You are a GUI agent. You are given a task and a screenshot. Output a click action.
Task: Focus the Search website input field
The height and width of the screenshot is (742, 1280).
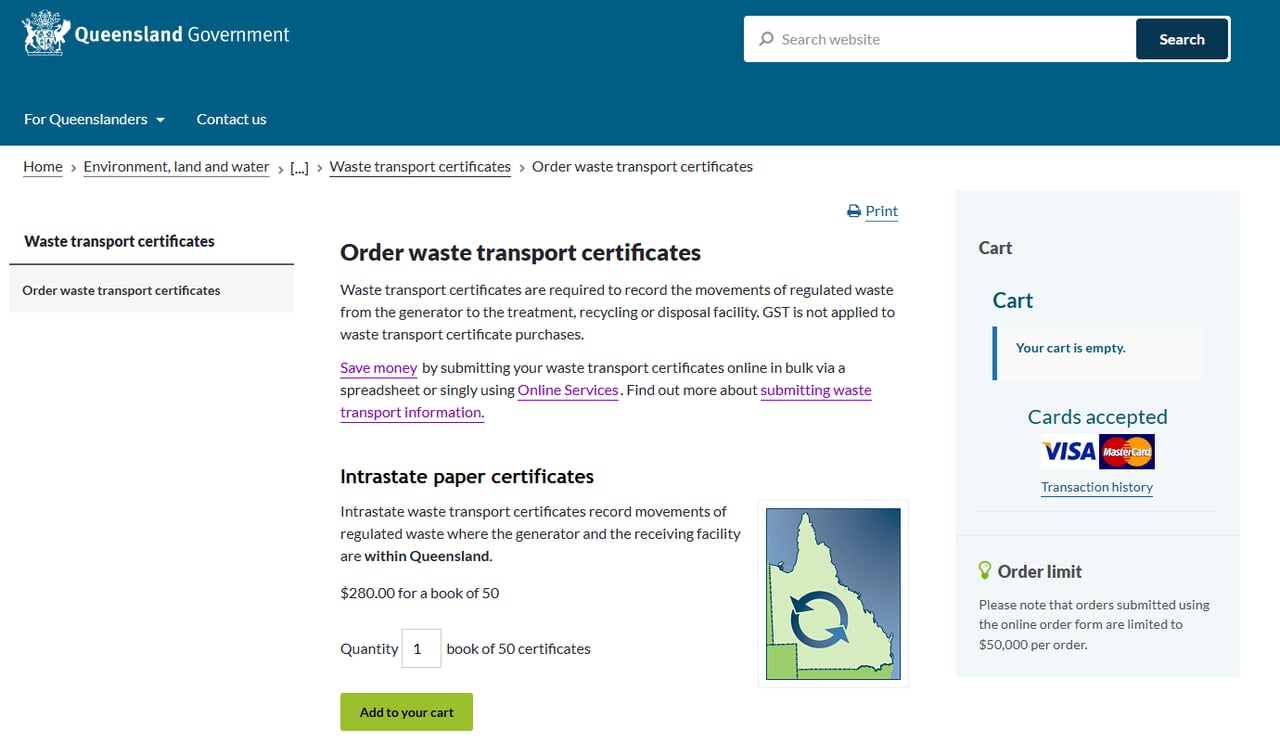950,40
